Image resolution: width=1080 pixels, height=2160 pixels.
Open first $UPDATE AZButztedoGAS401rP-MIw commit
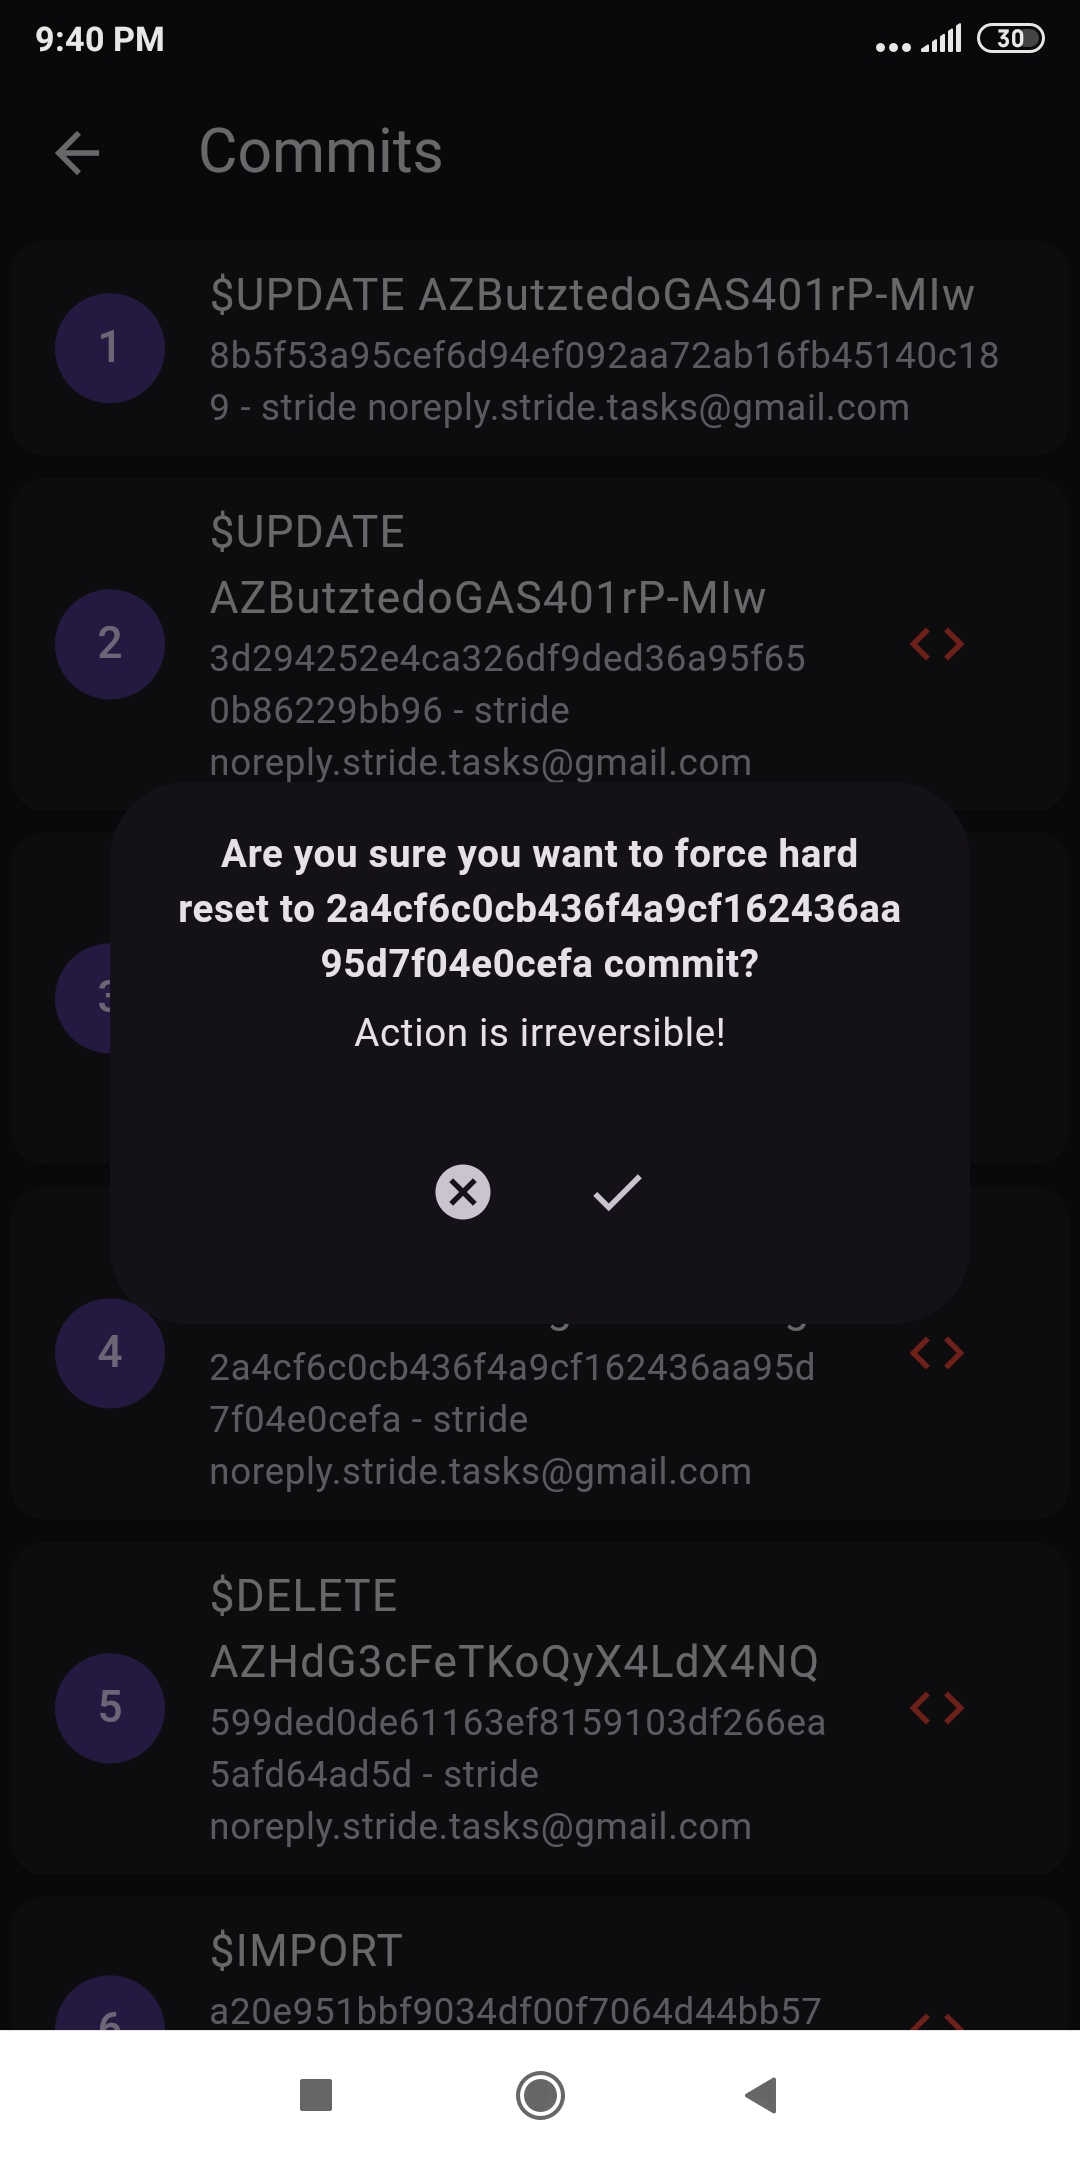(592, 296)
